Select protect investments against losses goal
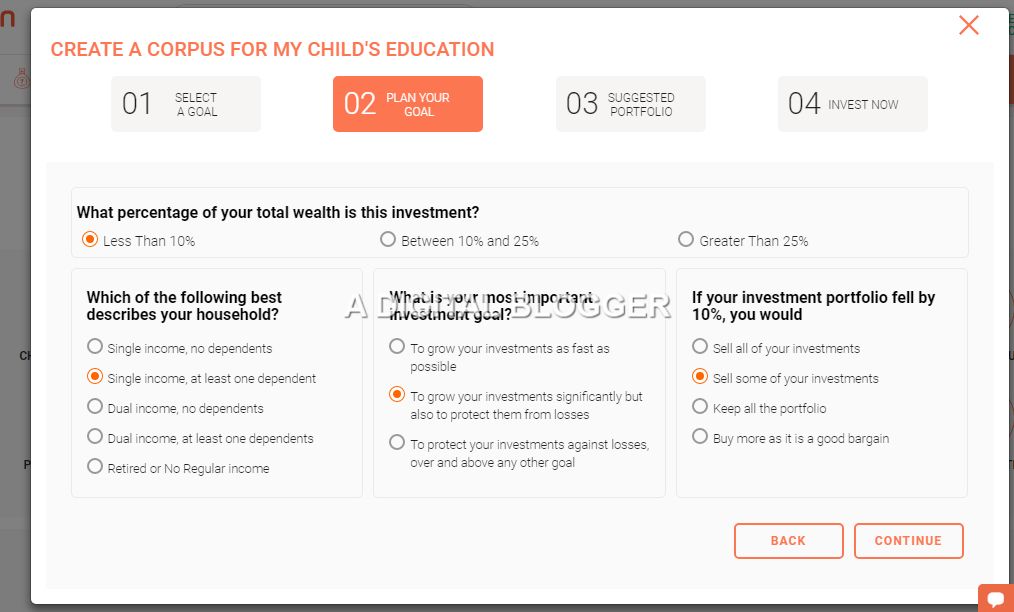The width and height of the screenshot is (1014, 612). point(397,443)
